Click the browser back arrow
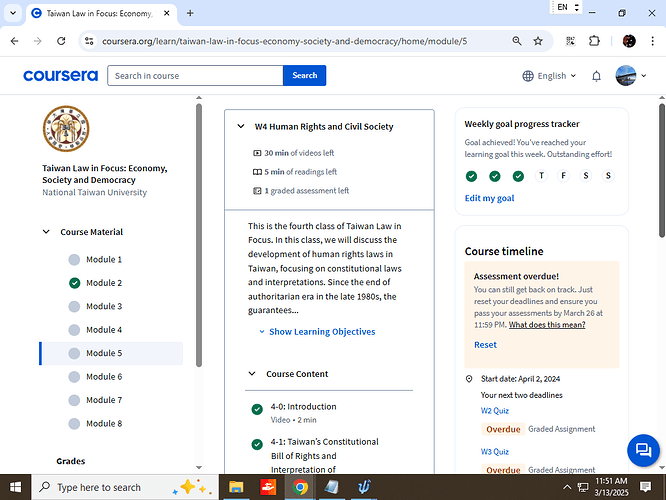 [x=14, y=41]
